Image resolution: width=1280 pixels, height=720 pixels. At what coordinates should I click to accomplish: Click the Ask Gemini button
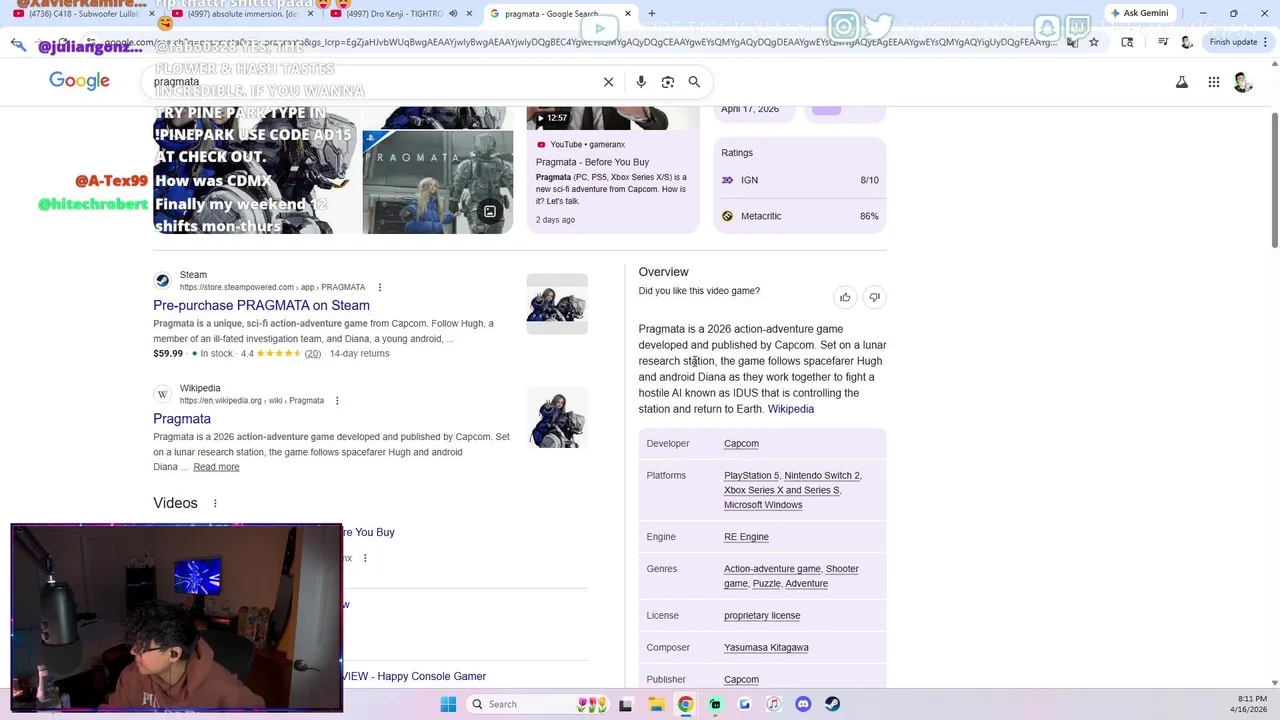(x=1138, y=13)
